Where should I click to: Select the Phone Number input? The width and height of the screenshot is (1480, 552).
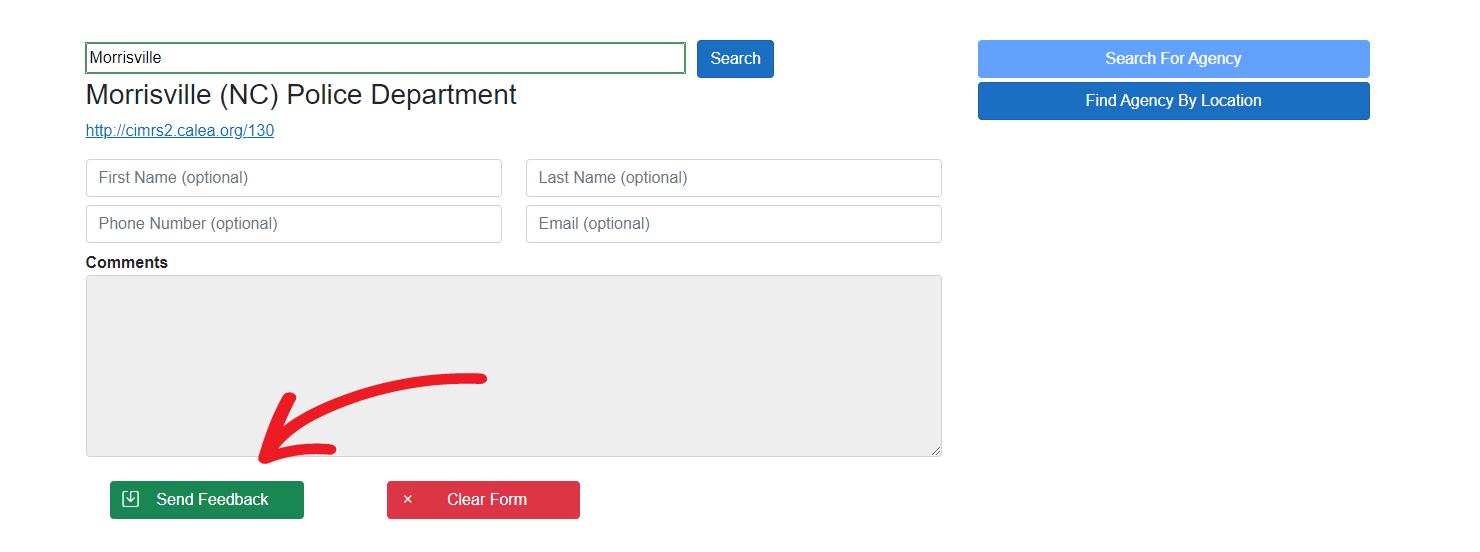(x=293, y=224)
